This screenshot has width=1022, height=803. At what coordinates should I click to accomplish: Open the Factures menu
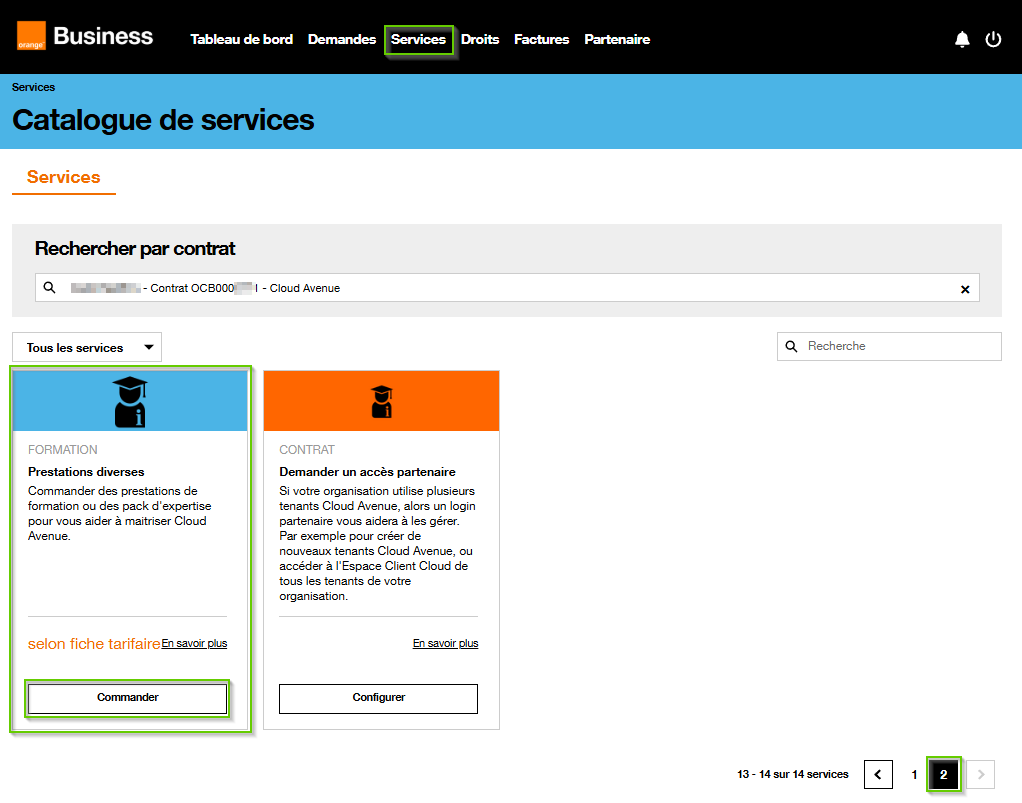(x=542, y=40)
